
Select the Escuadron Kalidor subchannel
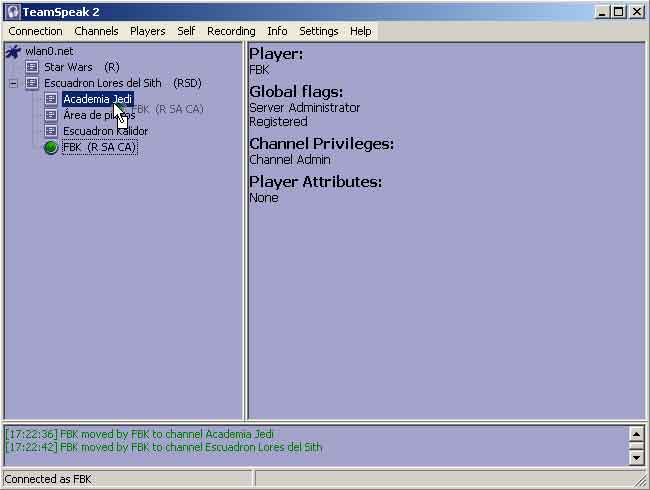(x=105, y=131)
